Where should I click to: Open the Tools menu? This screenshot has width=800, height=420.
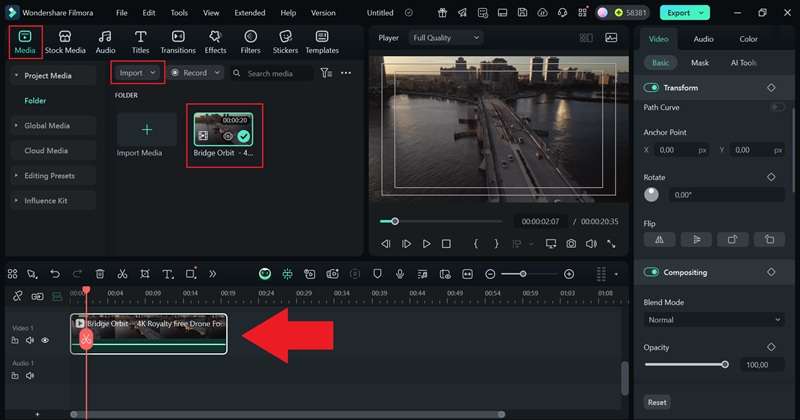coord(179,13)
